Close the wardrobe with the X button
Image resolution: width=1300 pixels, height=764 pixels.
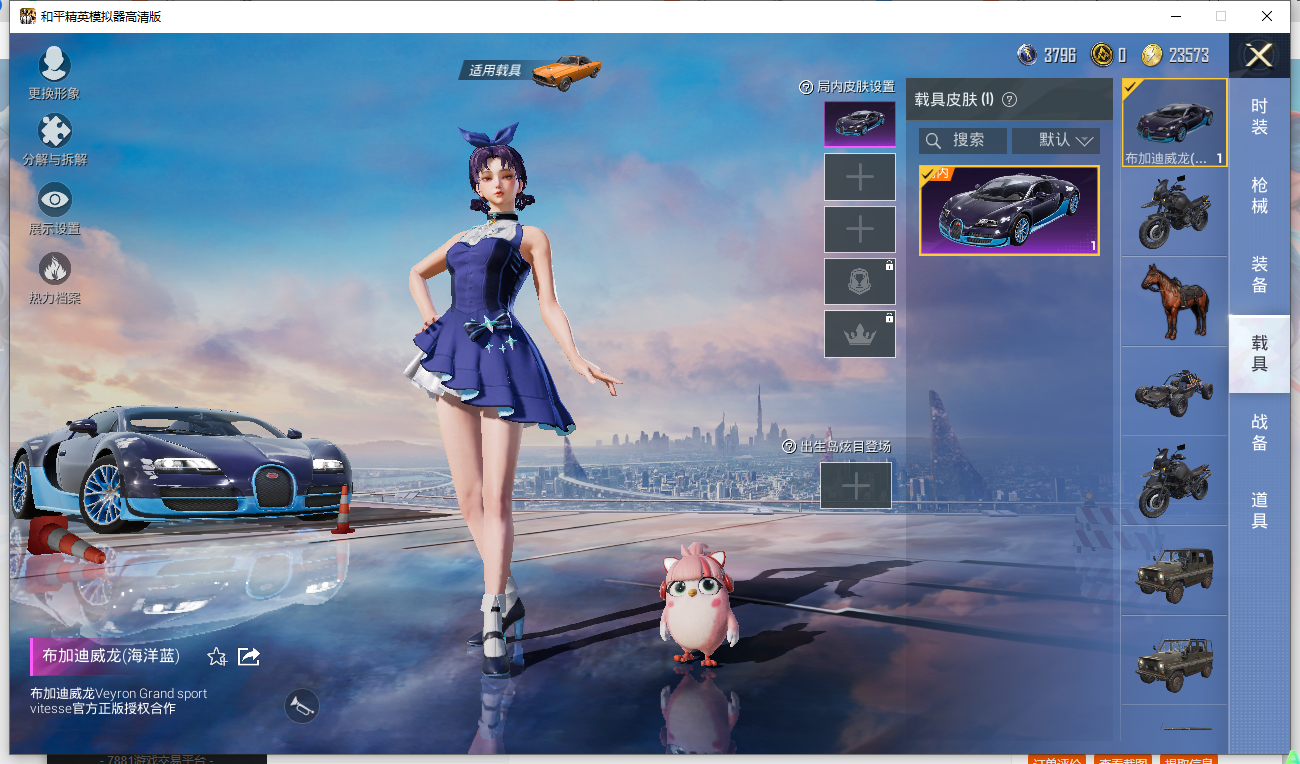pos(1259,55)
